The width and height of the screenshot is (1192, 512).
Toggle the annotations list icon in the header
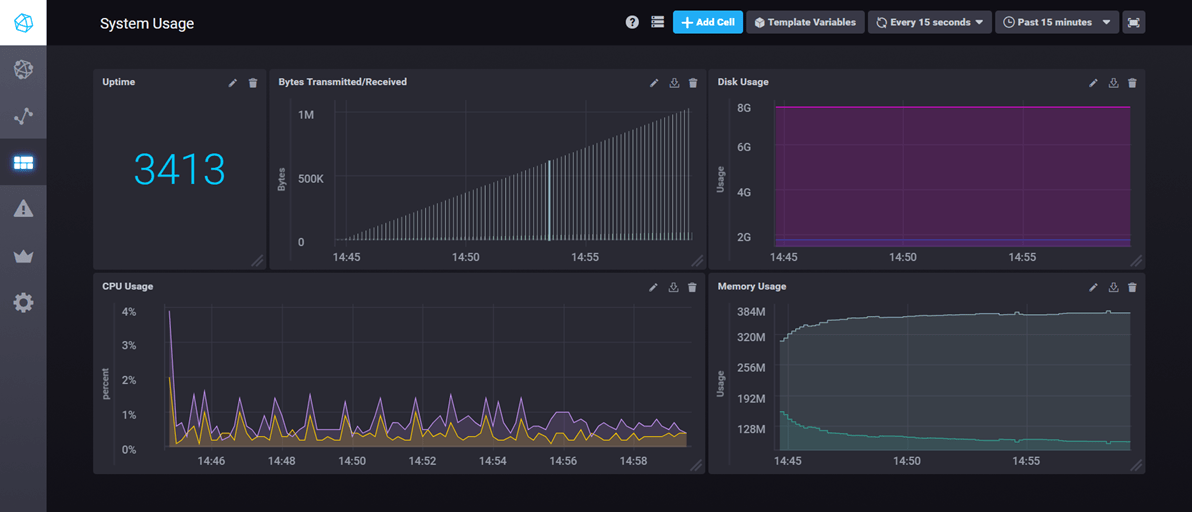[657, 22]
